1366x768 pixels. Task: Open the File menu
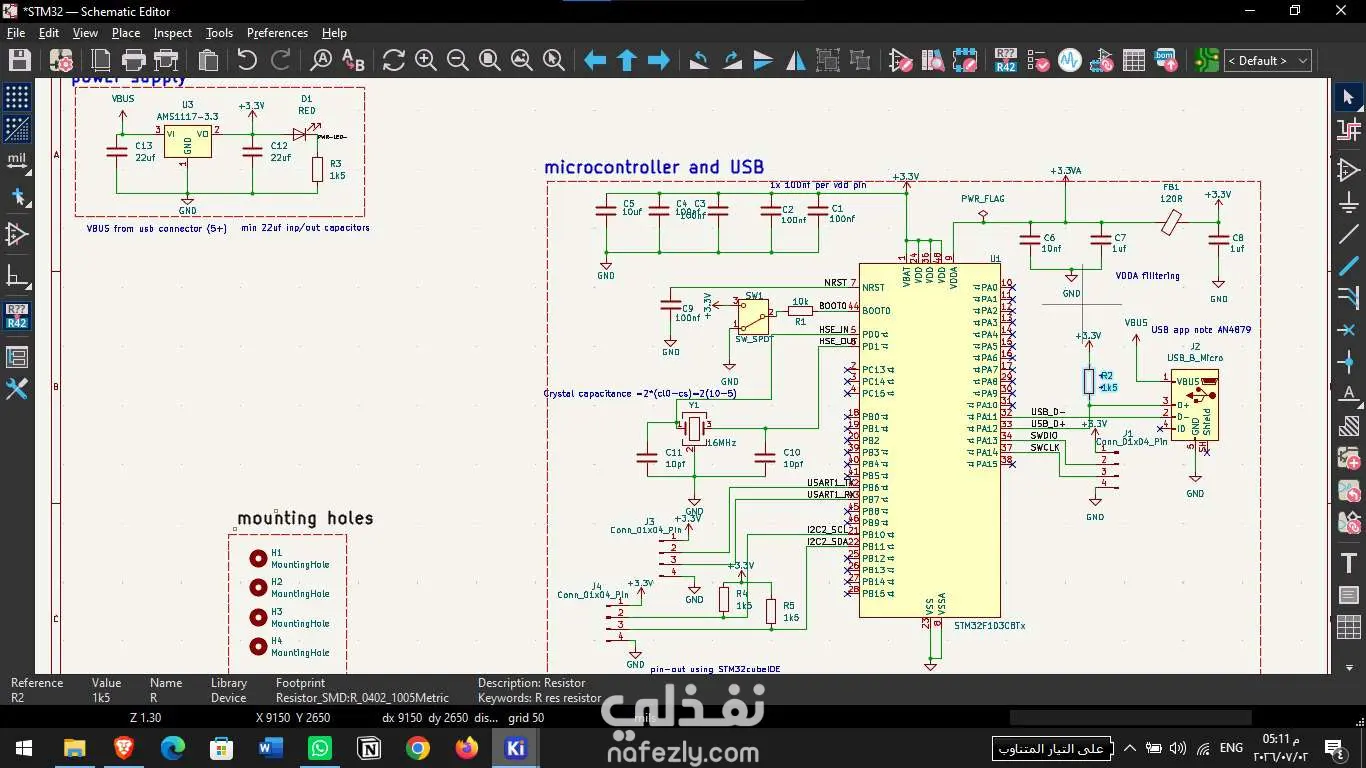pos(16,33)
